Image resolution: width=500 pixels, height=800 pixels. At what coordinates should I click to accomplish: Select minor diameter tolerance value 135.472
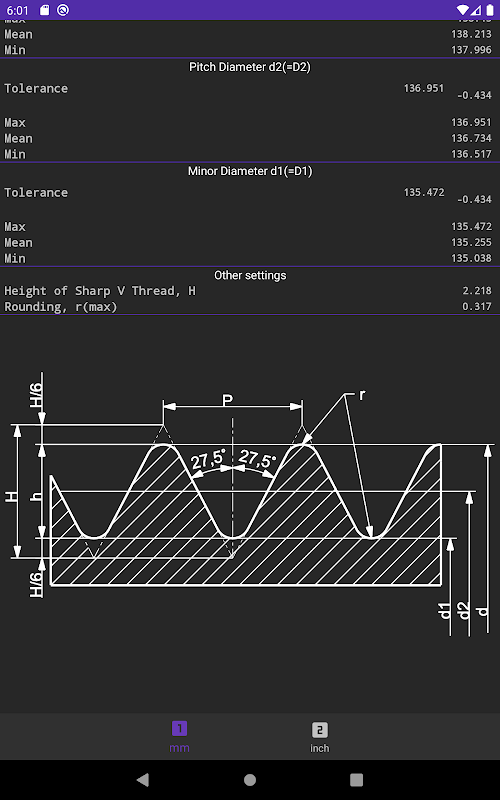point(423,192)
